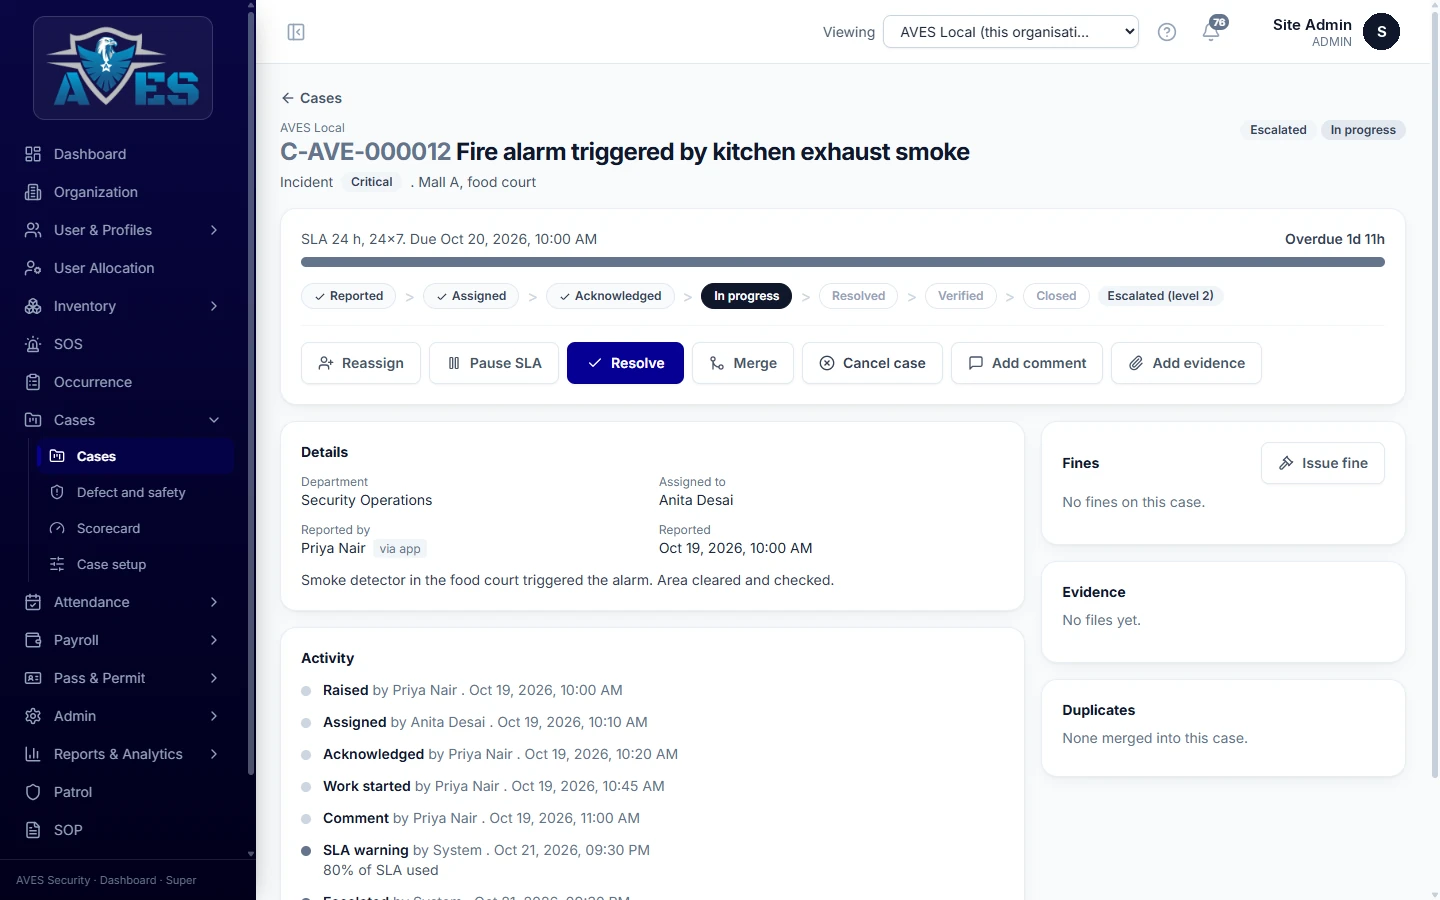Click the Dashboard grid icon
The image size is (1440, 900).
pos(33,154)
